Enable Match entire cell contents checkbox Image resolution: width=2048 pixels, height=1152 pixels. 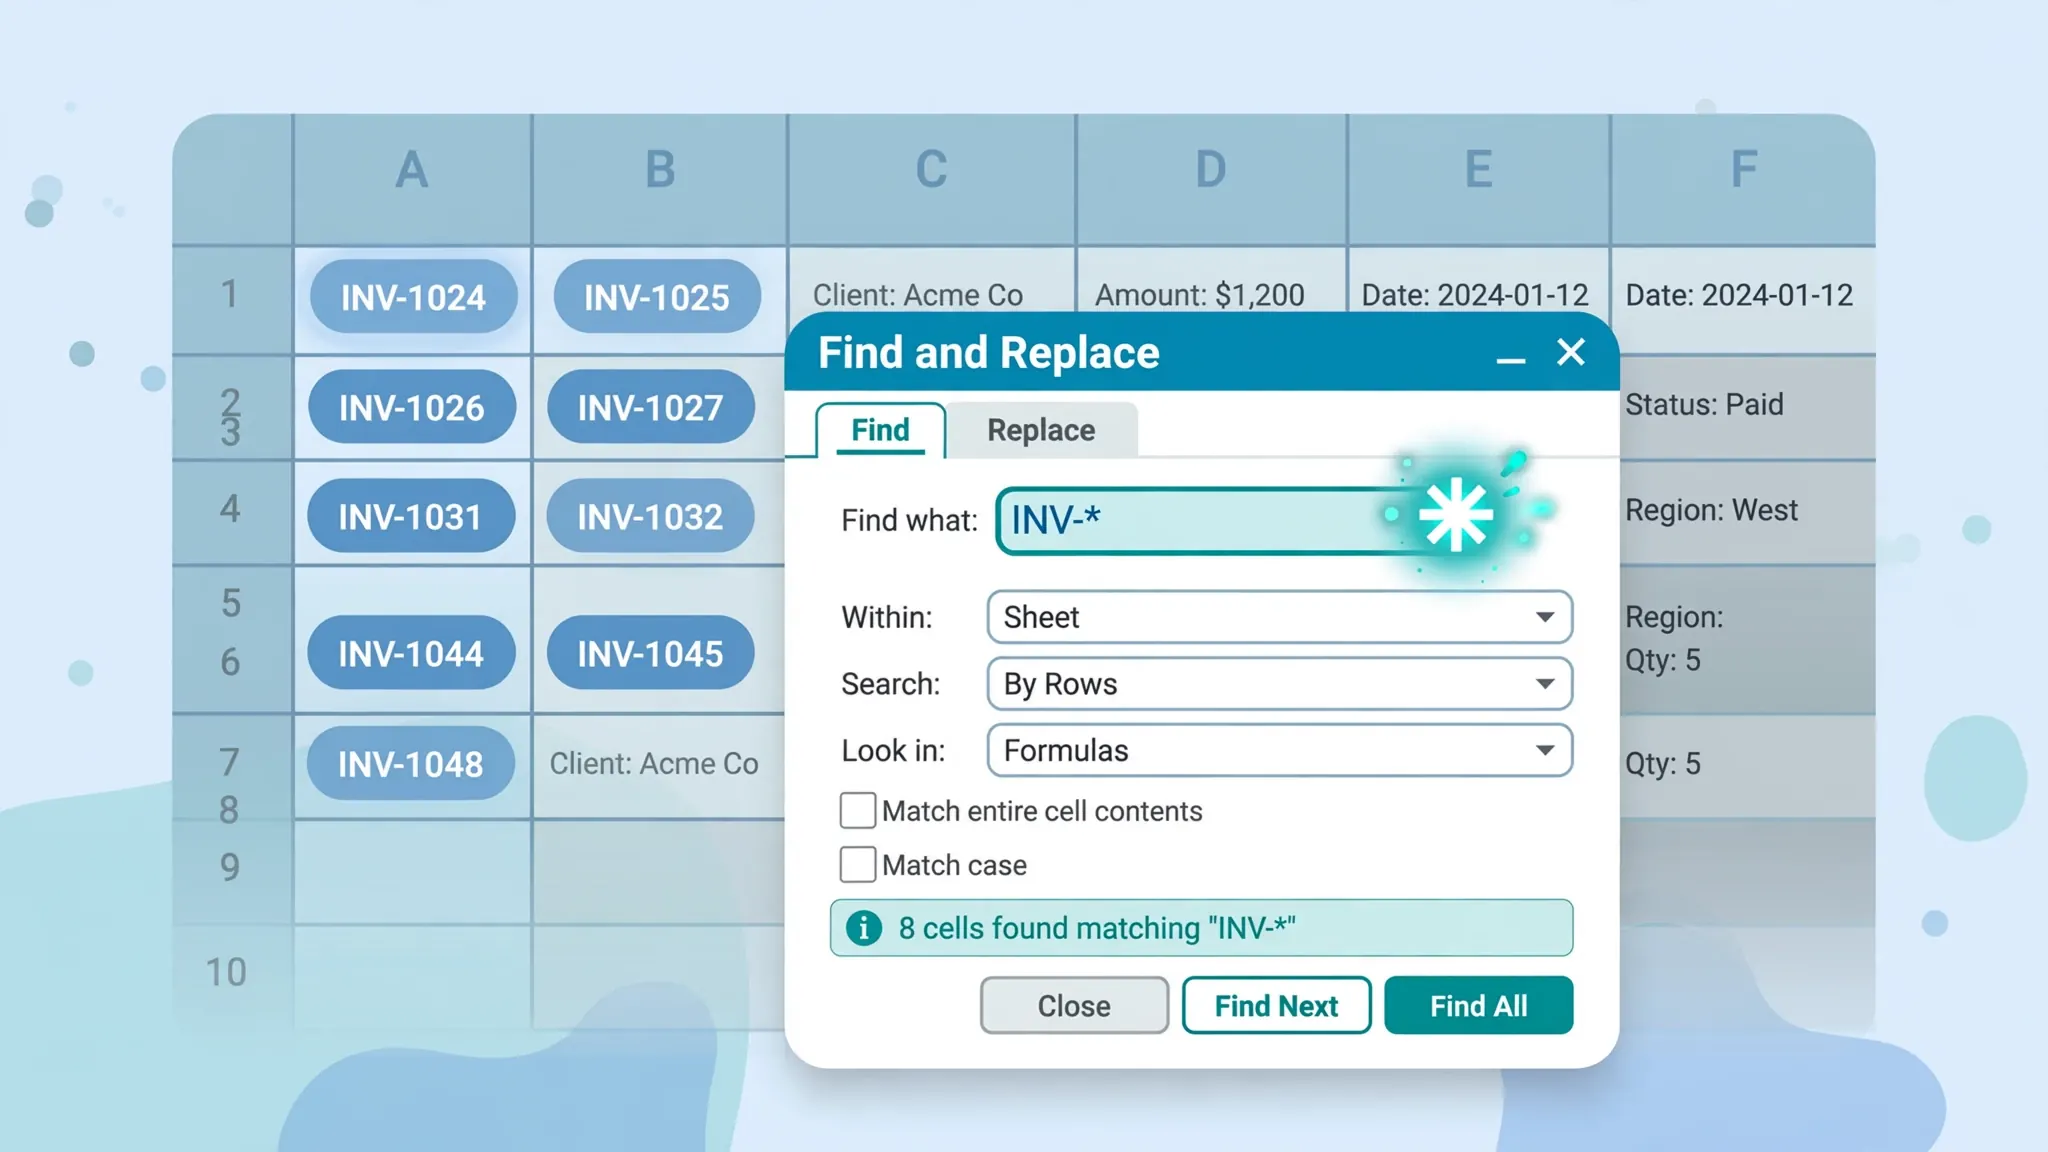pyautogui.click(x=858, y=811)
